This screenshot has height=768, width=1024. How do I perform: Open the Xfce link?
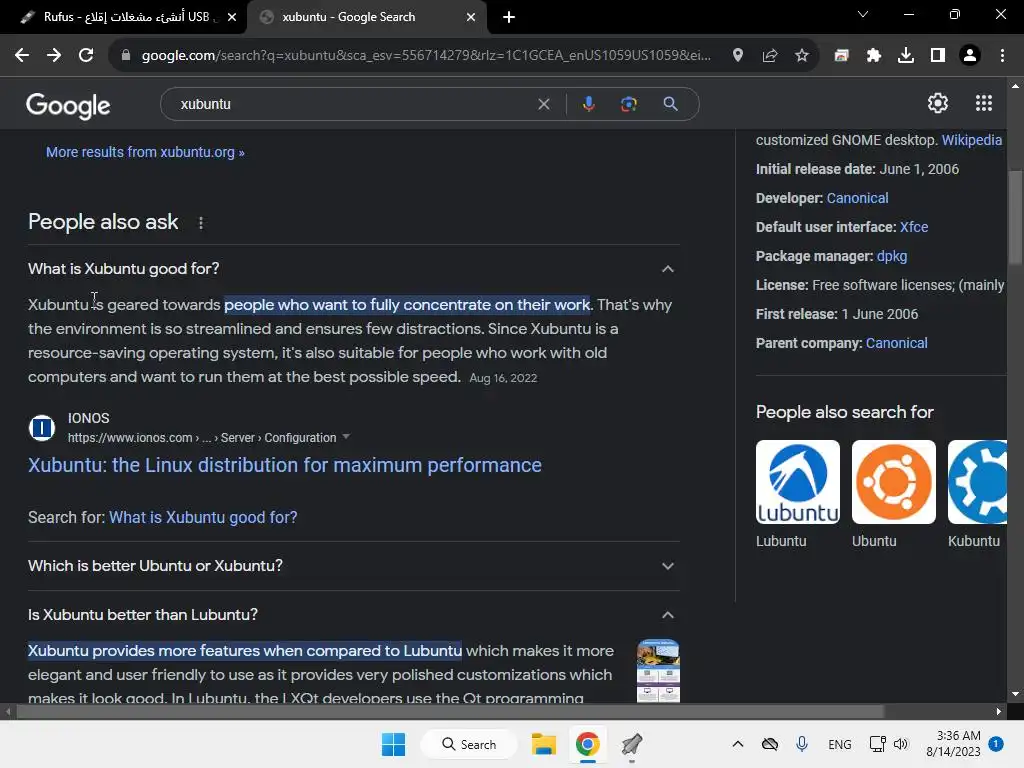pyautogui.click(x=914, y=227)
